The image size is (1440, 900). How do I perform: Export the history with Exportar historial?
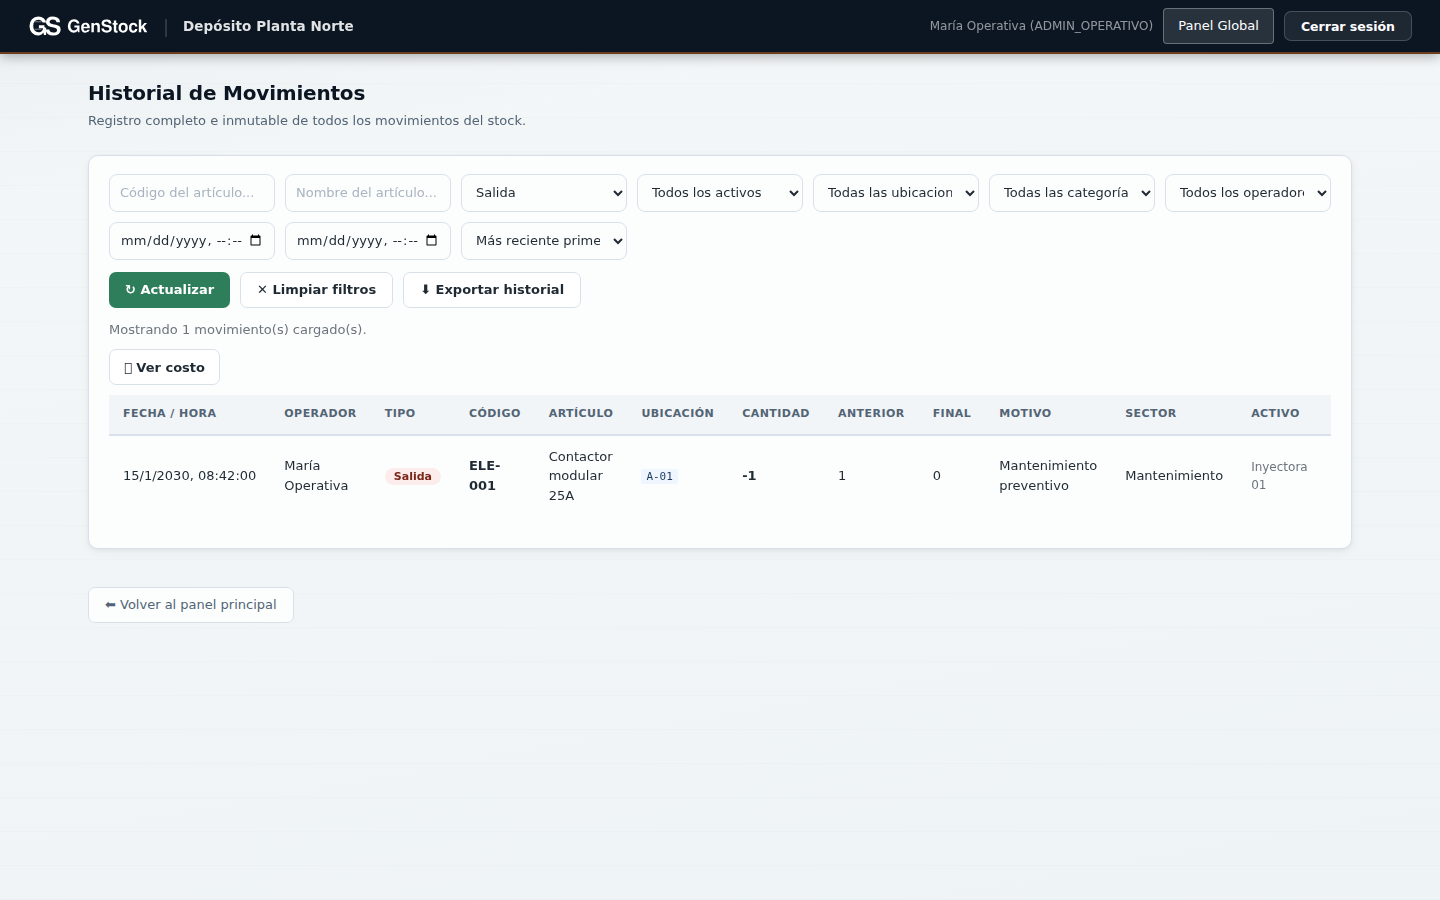coord(492,290)
